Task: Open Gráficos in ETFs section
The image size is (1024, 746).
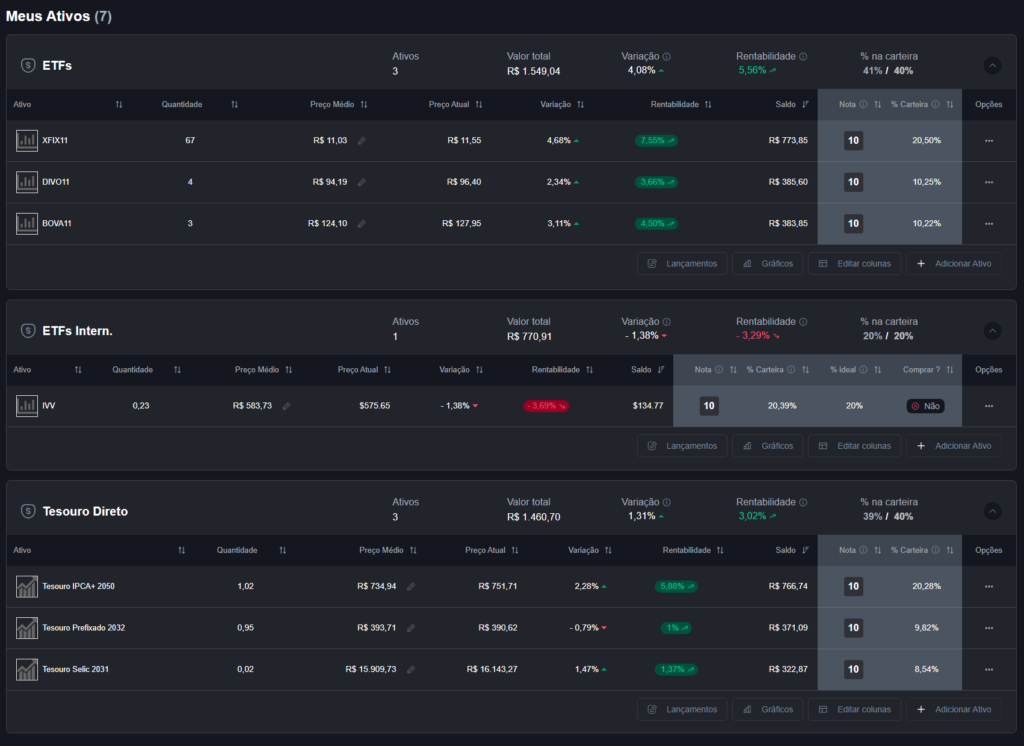Action: point(767,264)
